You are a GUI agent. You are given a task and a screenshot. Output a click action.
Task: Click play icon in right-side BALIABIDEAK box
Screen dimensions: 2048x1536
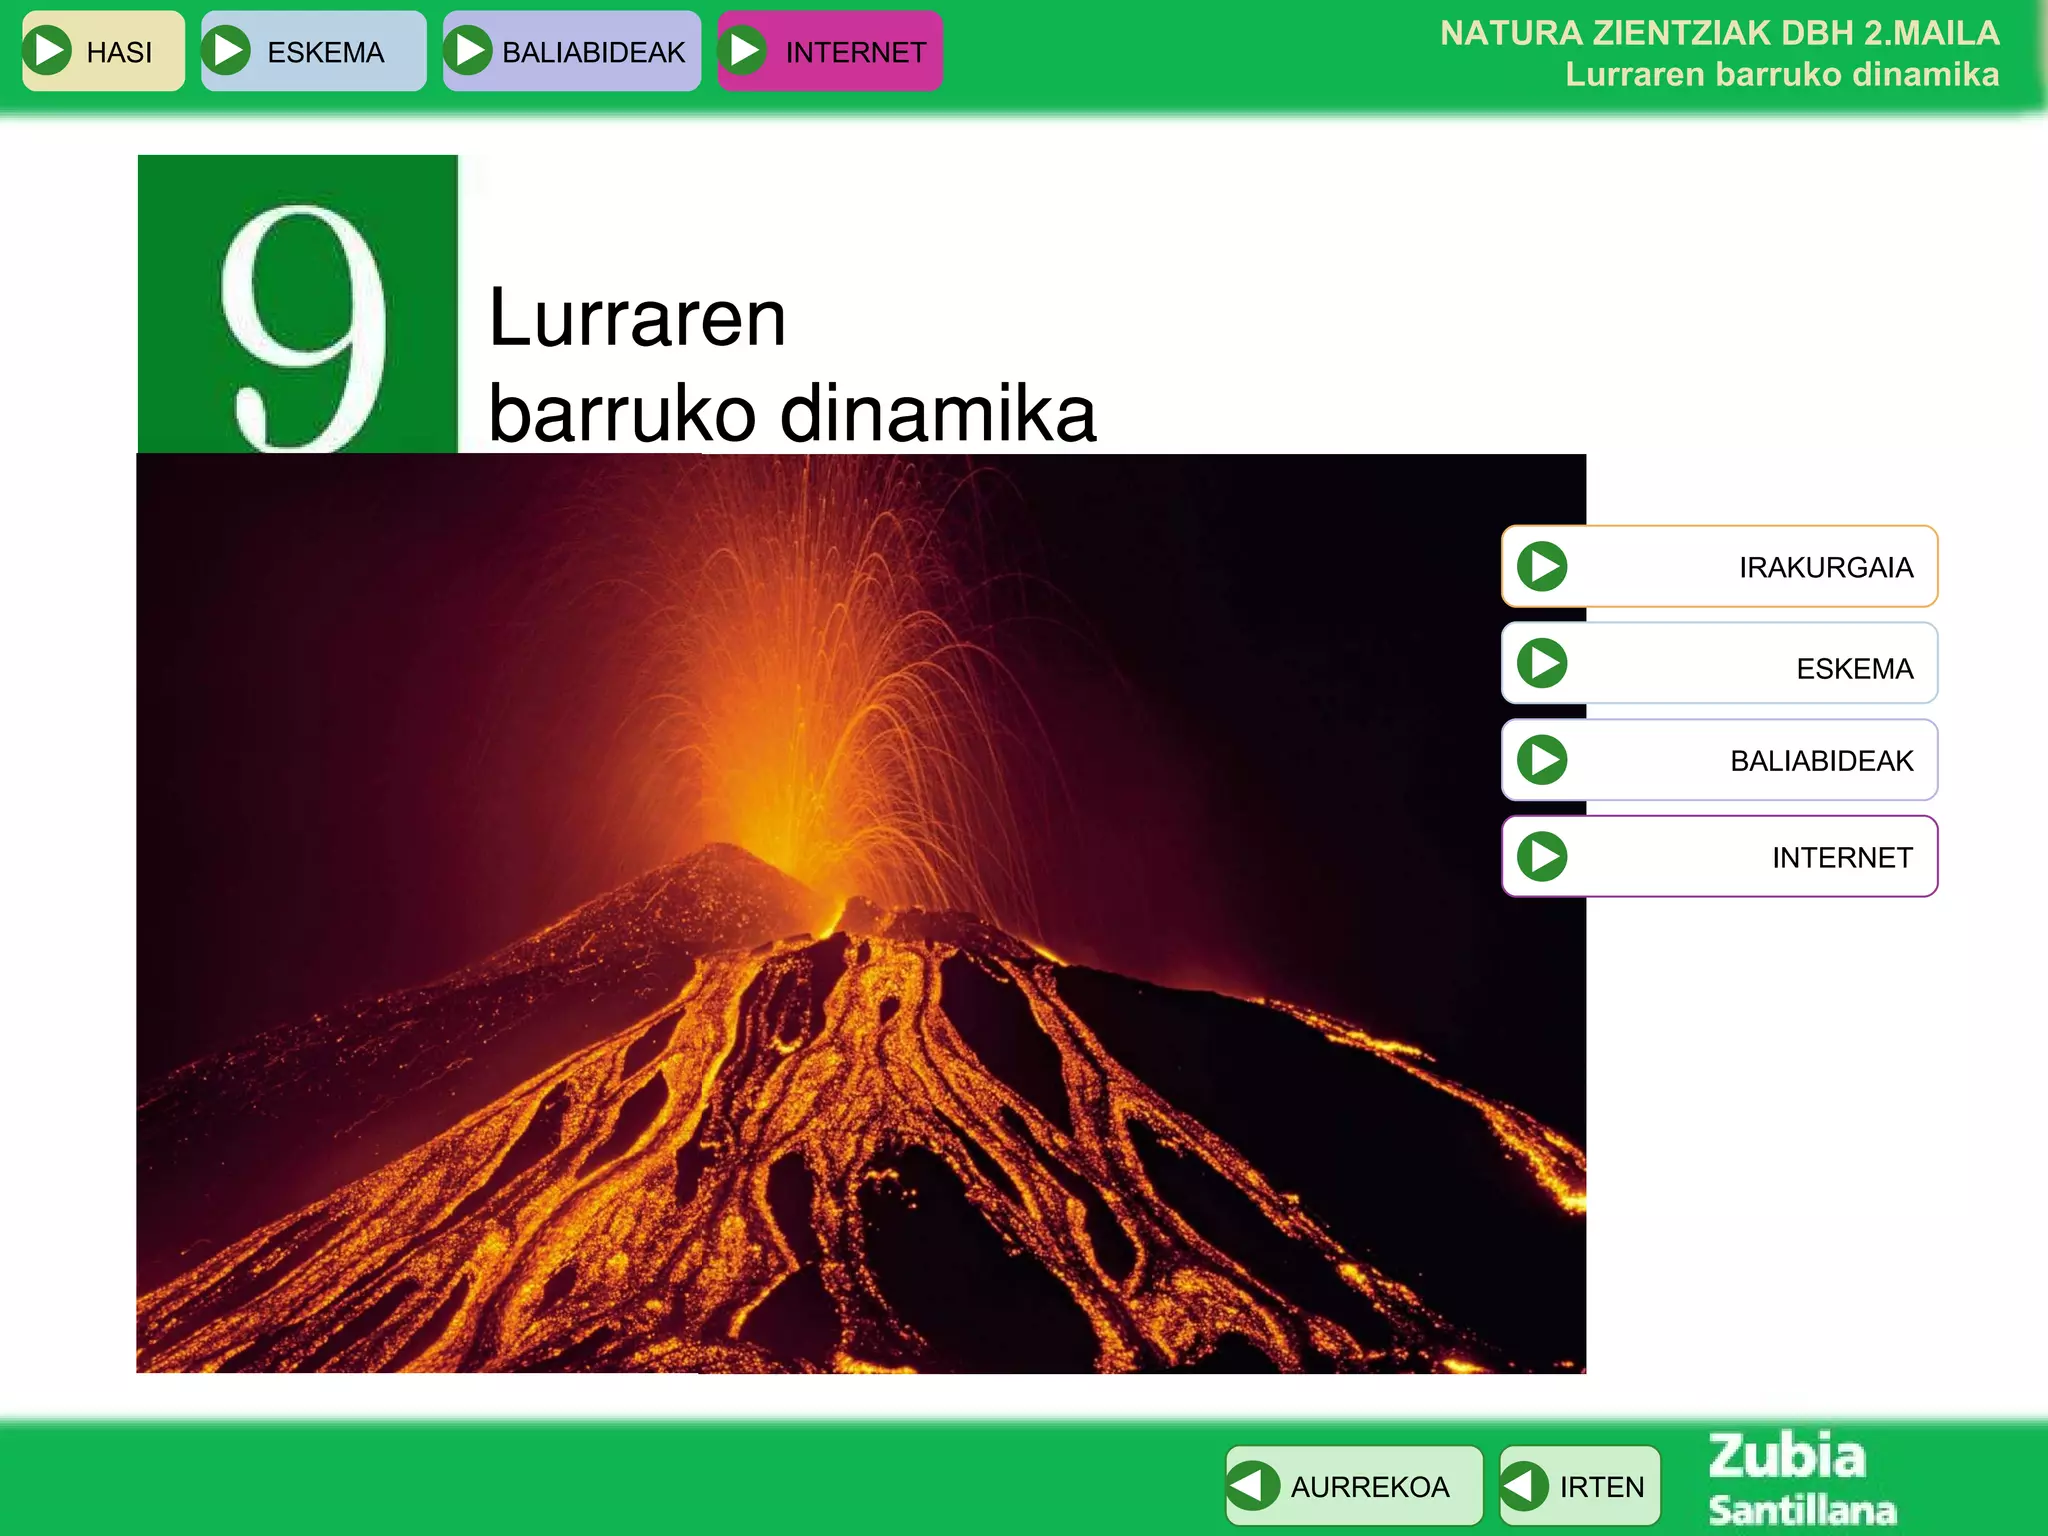pyautogui.click(x=1542, y=760)
